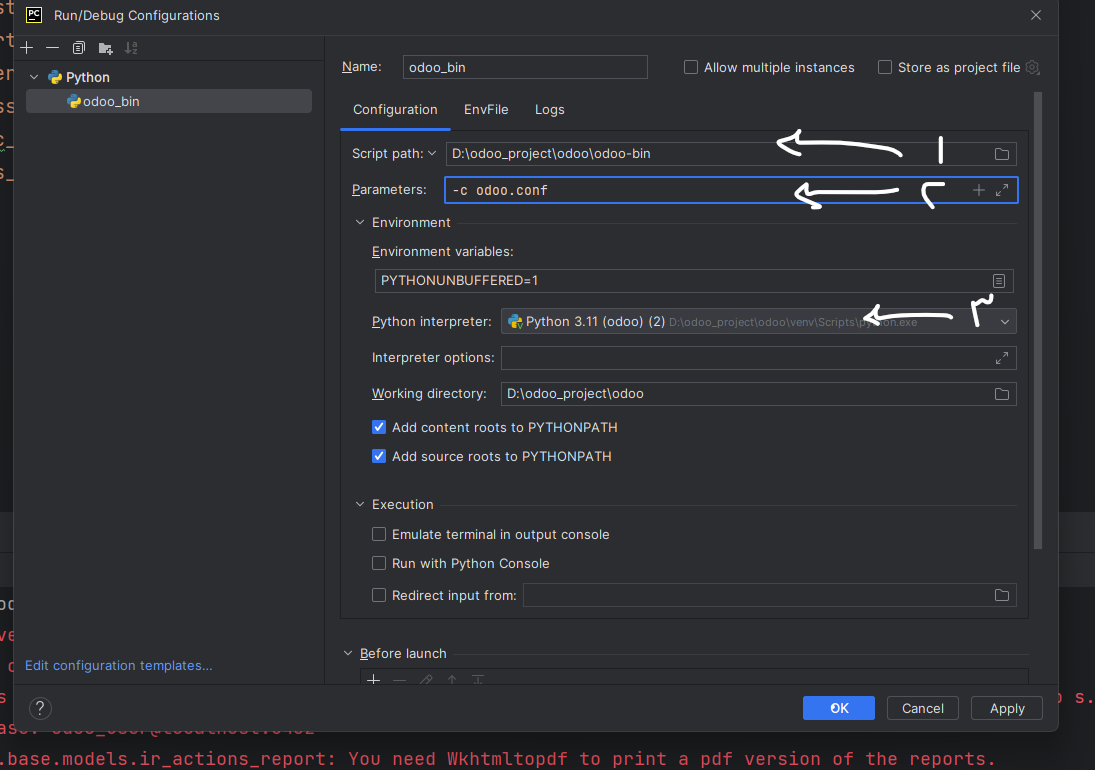The height and width of the screenshot is (770, 1095).
Task: Enable Emulate terminal in output console
Action: point(379,534)
